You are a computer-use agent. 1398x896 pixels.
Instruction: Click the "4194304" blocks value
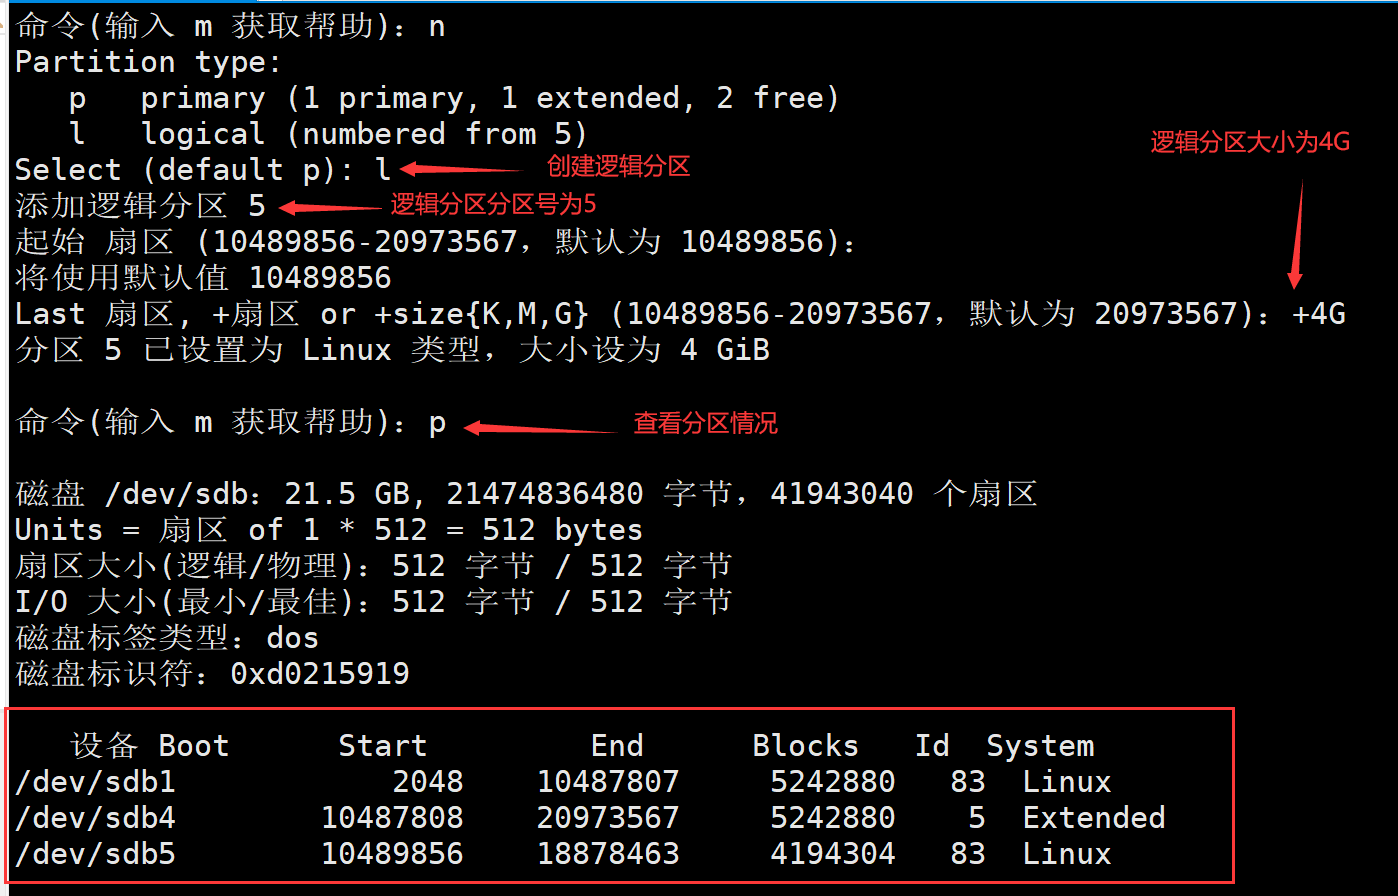(833, 854)
